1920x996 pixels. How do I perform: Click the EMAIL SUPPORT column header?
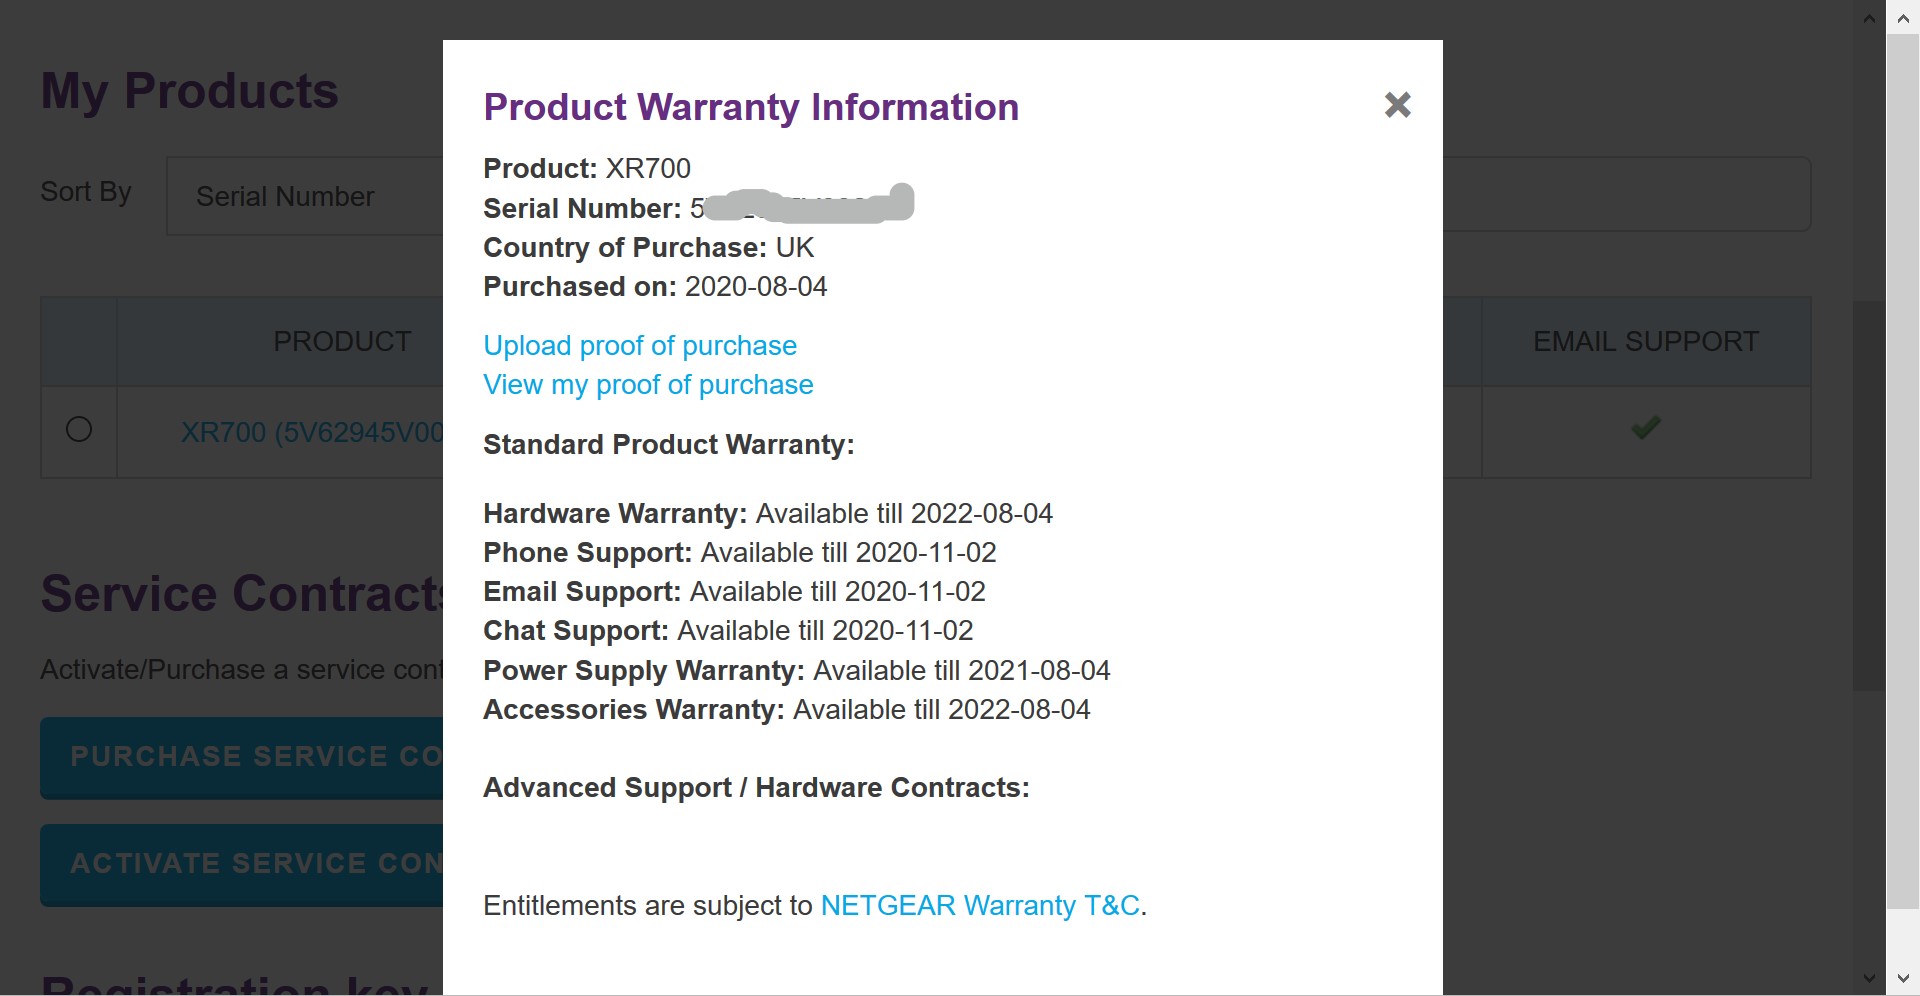(x=1645, y=342)
